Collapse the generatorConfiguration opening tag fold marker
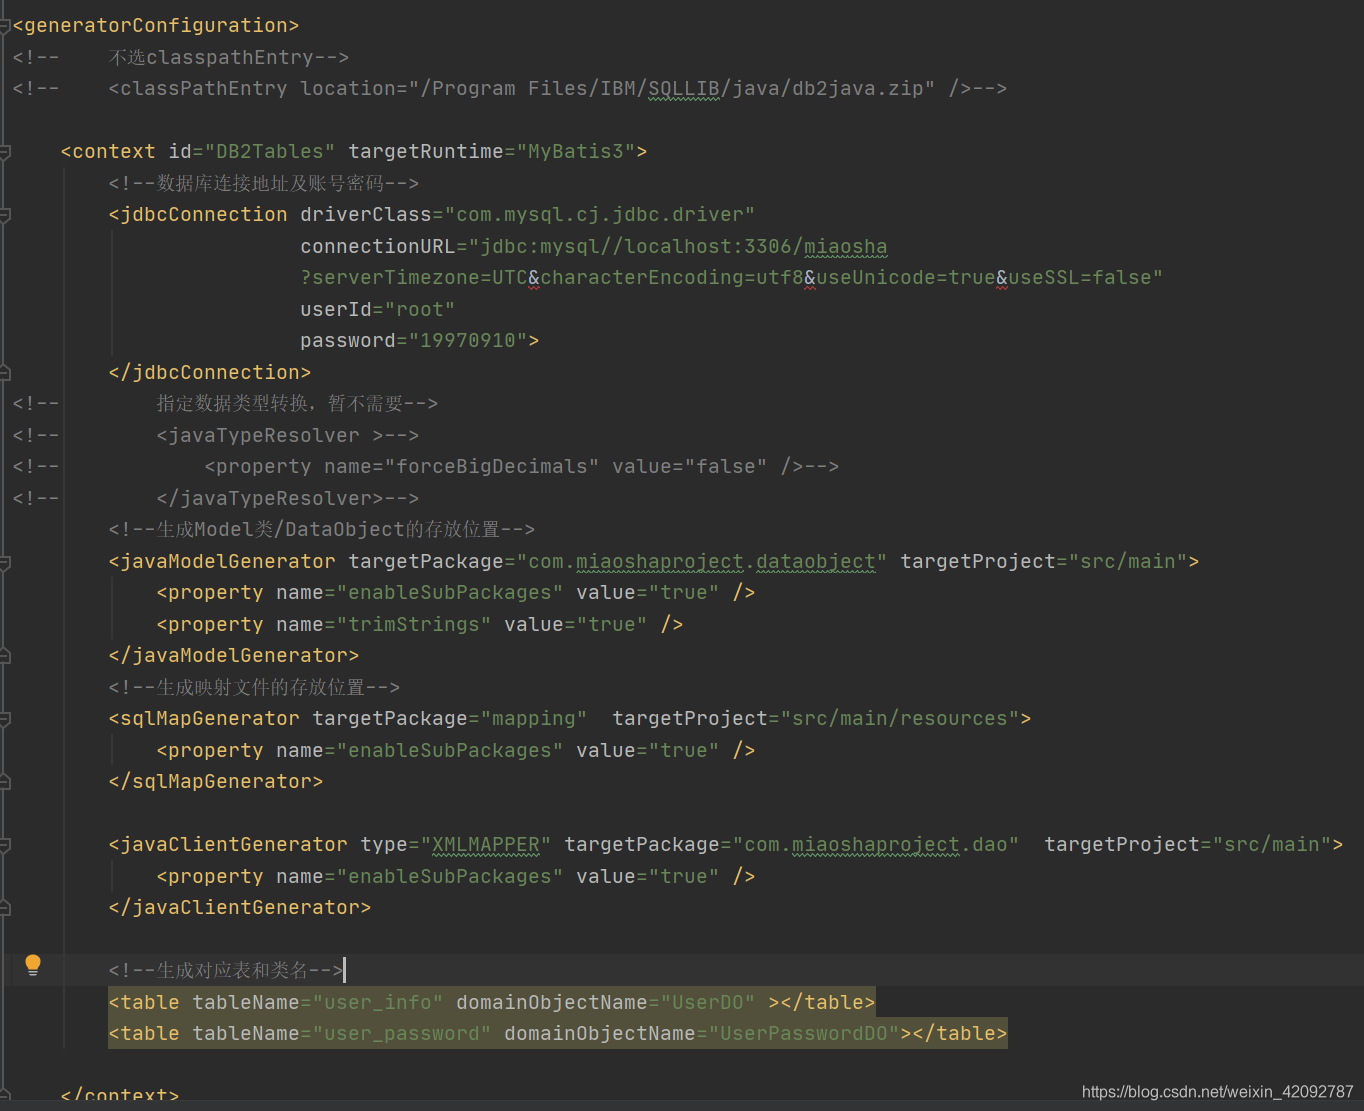The height and width of the screenshot is (1111, 1364). click(5, 26)
